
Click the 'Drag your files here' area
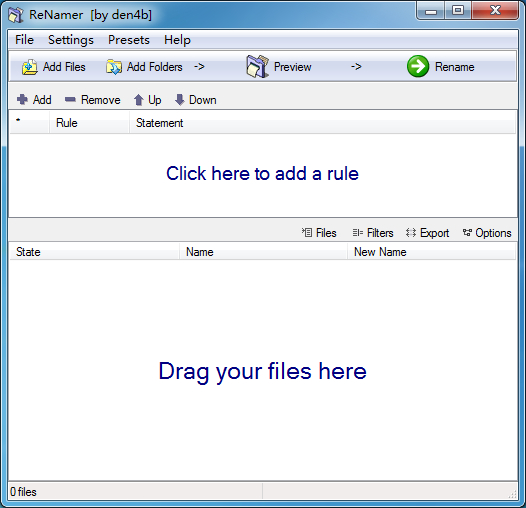point(262,371)
